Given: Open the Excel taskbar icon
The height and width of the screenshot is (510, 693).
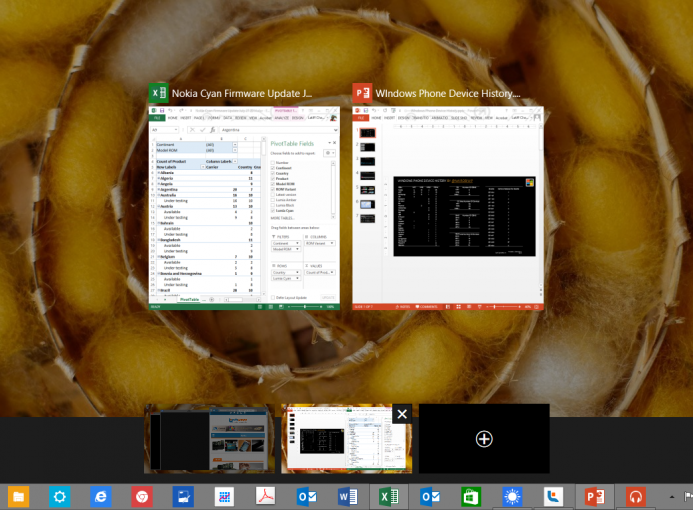Looking at the screenshot, I should pos(389,497).
